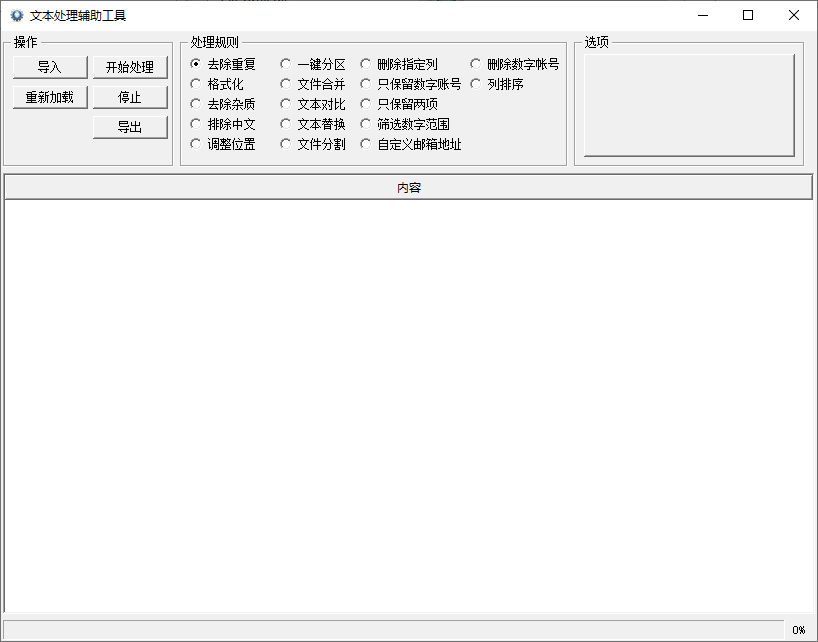The width and height of the screenshot is (818, 642).
Task: Pick 只保留数字账号 option
Action: [x=411, y=84]
